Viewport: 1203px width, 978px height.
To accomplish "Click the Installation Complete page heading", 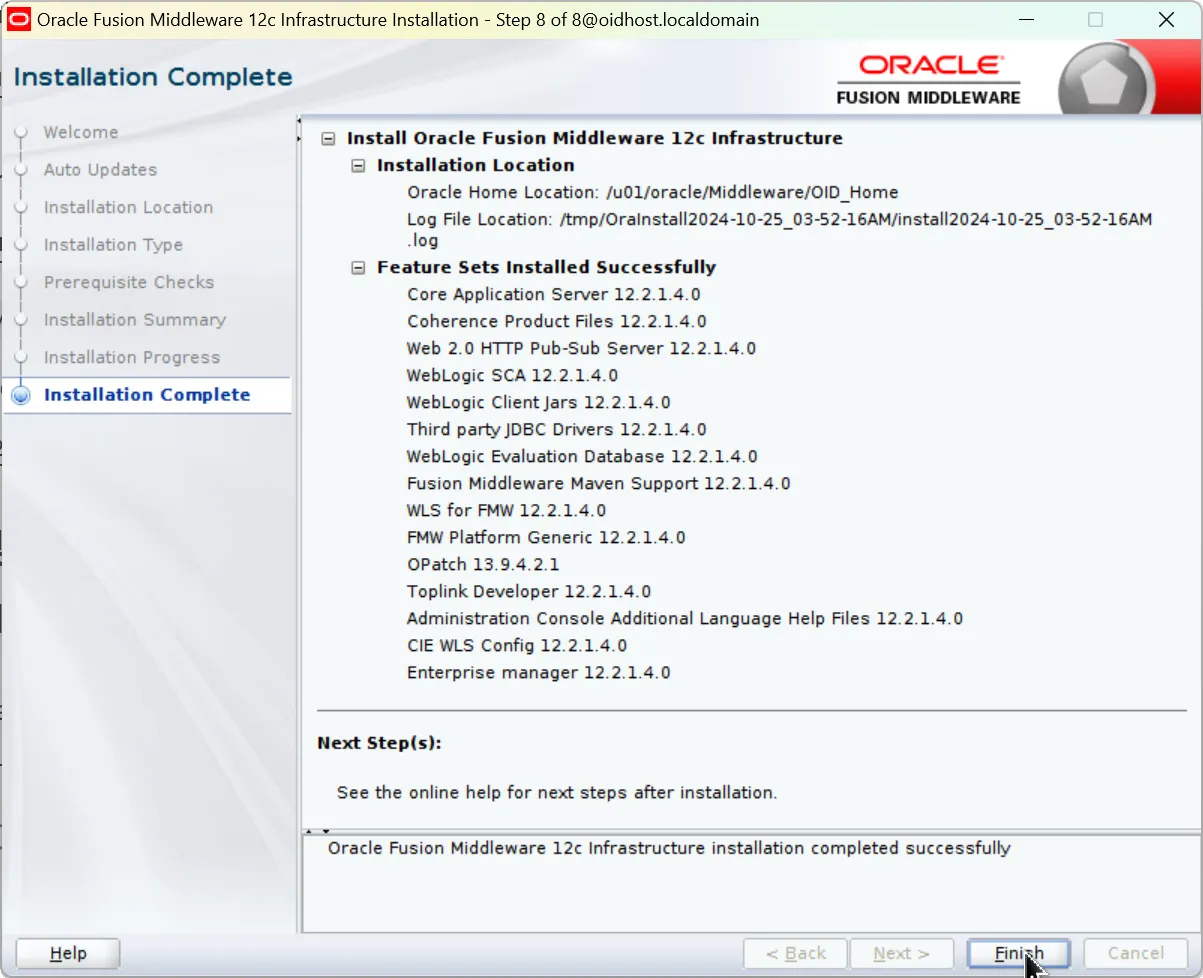I will (153, 78).
